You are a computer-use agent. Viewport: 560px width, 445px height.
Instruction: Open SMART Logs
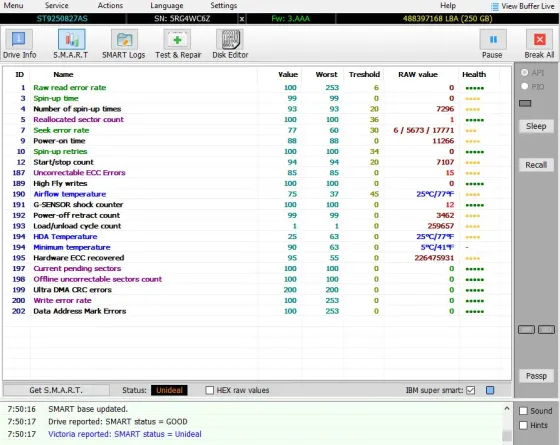point(124,44)
